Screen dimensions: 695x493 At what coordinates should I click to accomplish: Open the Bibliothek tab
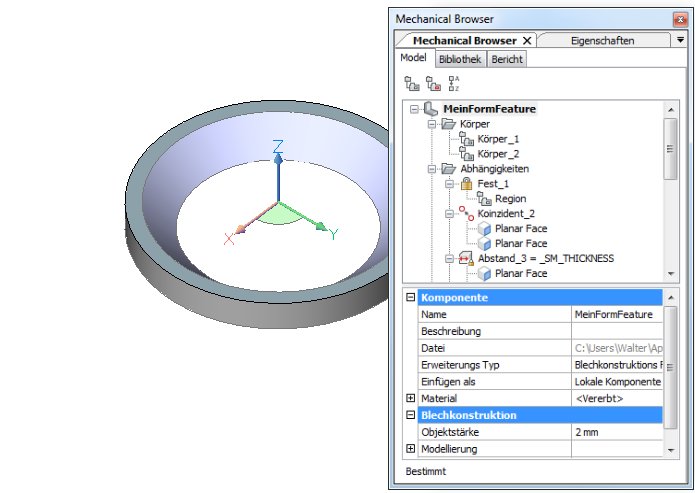tap(461, 59)
